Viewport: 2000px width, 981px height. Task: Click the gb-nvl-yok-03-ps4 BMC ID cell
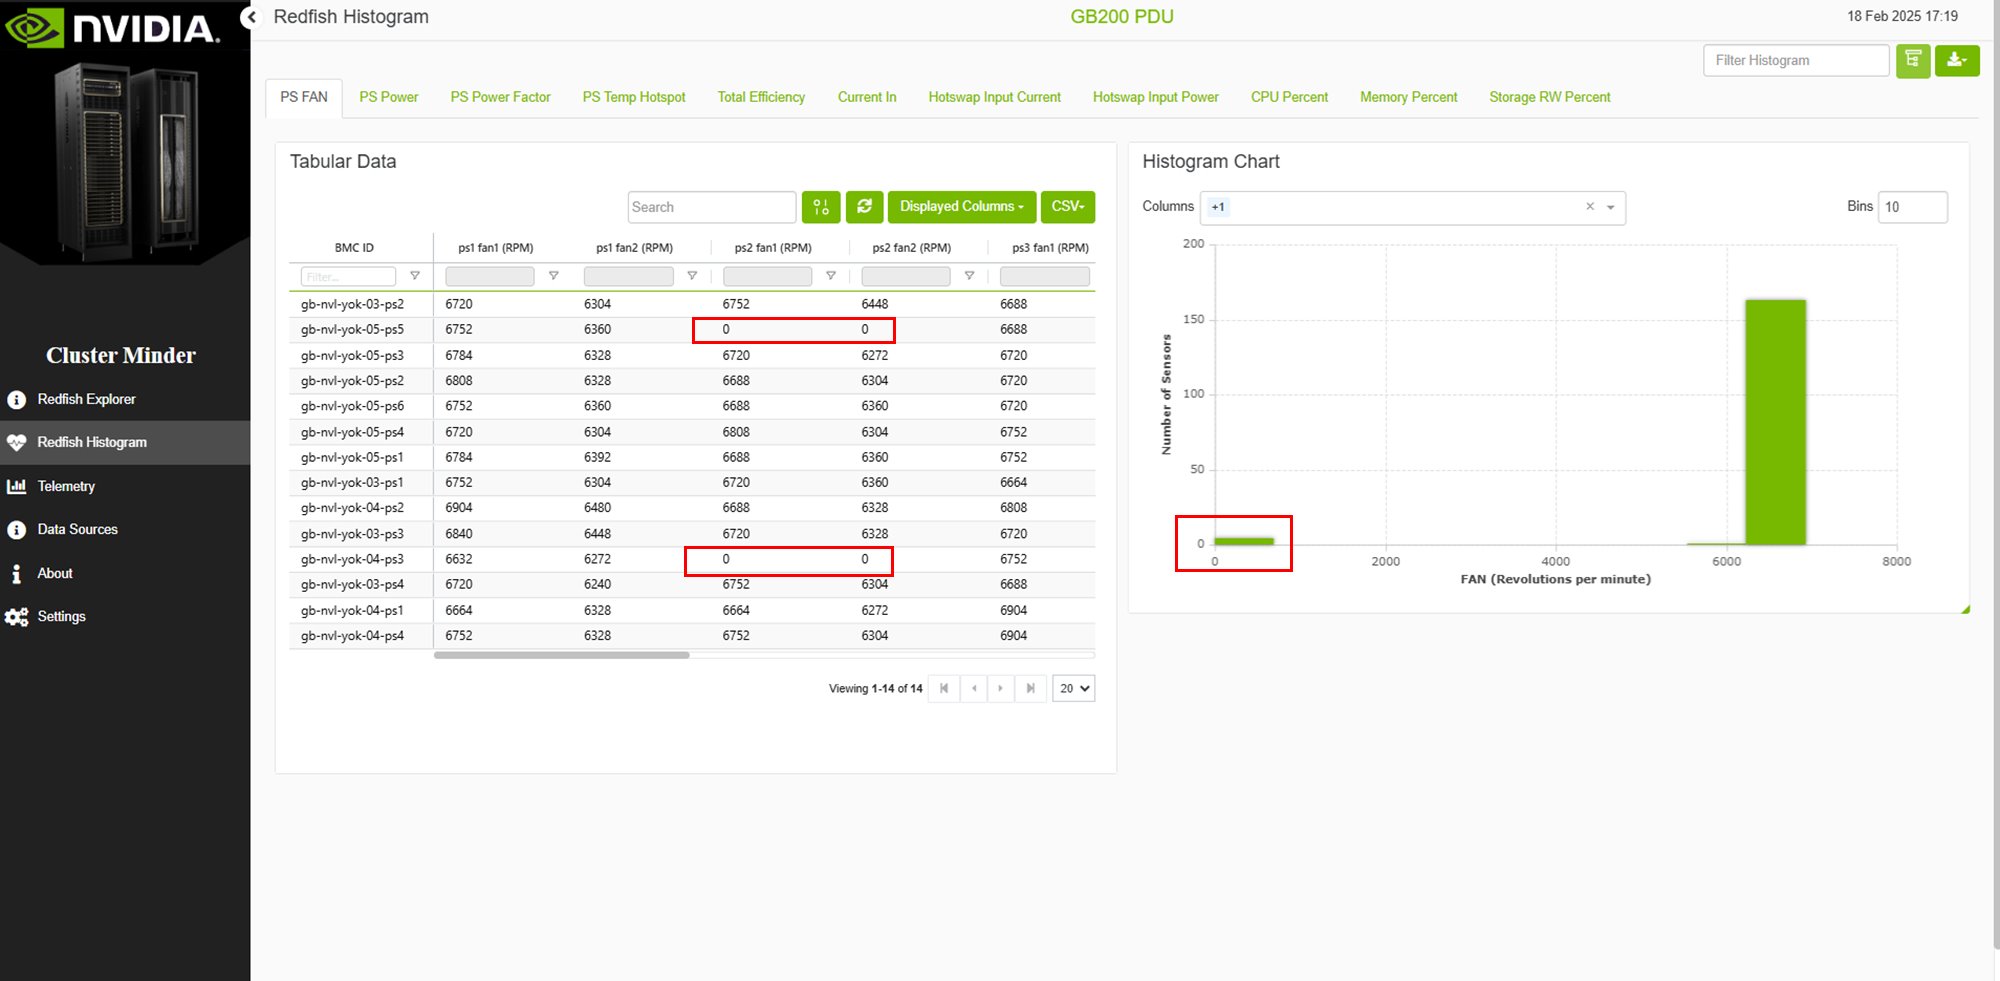point(353,585)
